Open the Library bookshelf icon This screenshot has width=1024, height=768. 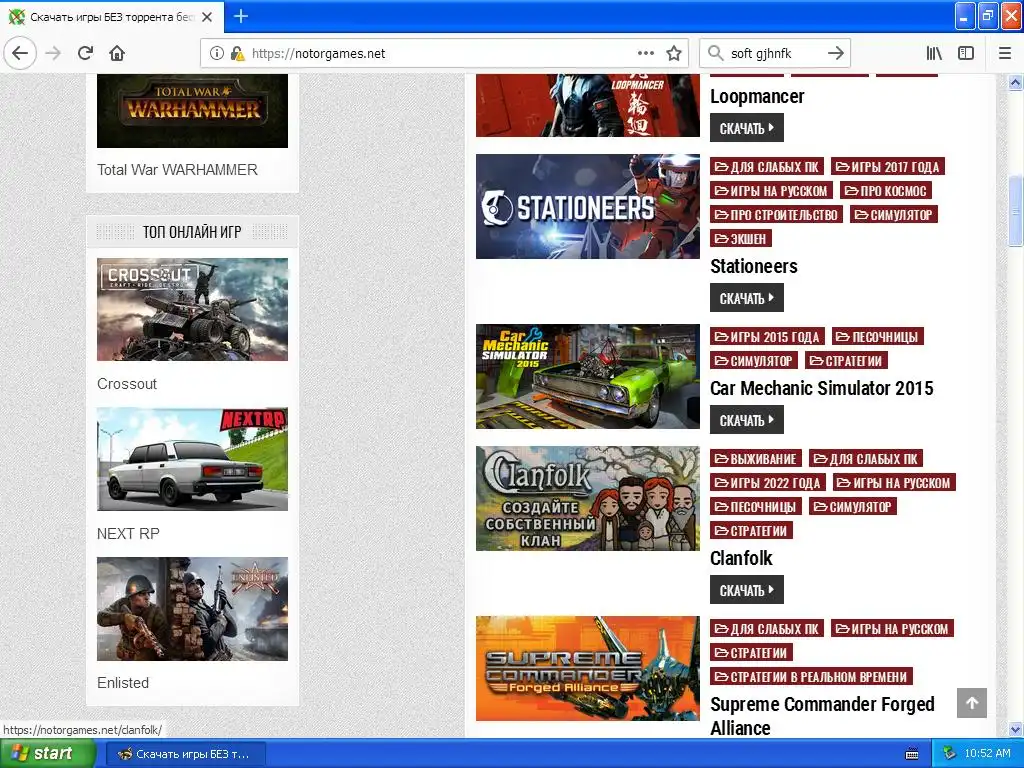pyautogui.click(x=935, y=54)
